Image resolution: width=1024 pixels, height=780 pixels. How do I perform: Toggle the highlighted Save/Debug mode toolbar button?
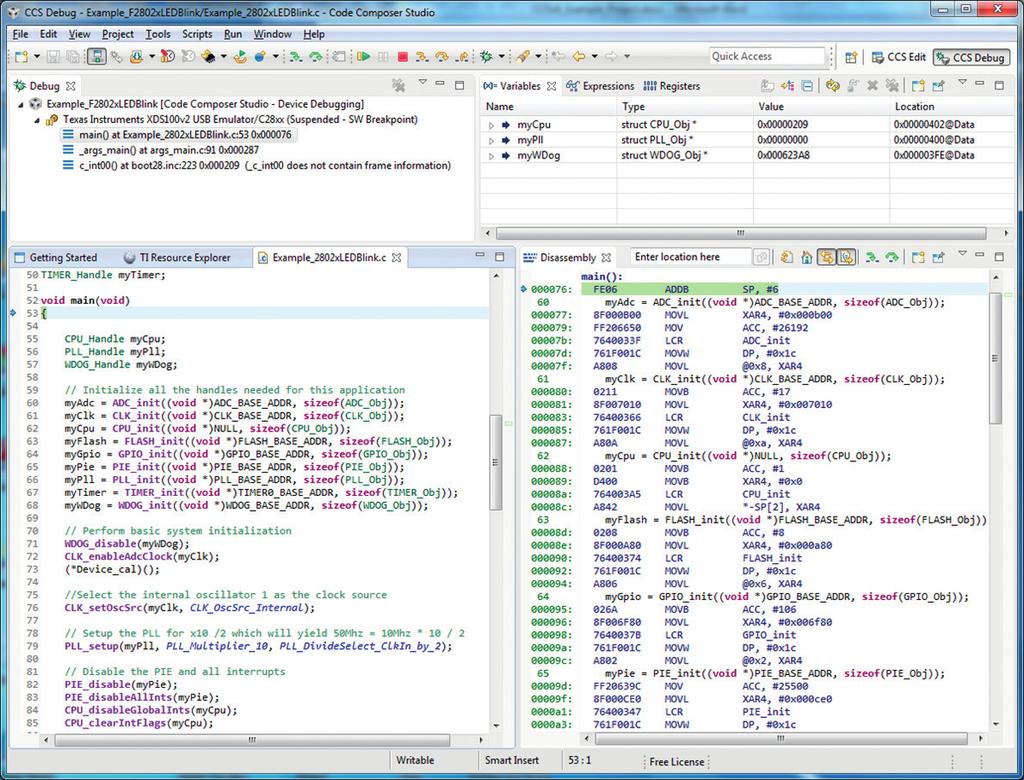(x=97, y=57)
